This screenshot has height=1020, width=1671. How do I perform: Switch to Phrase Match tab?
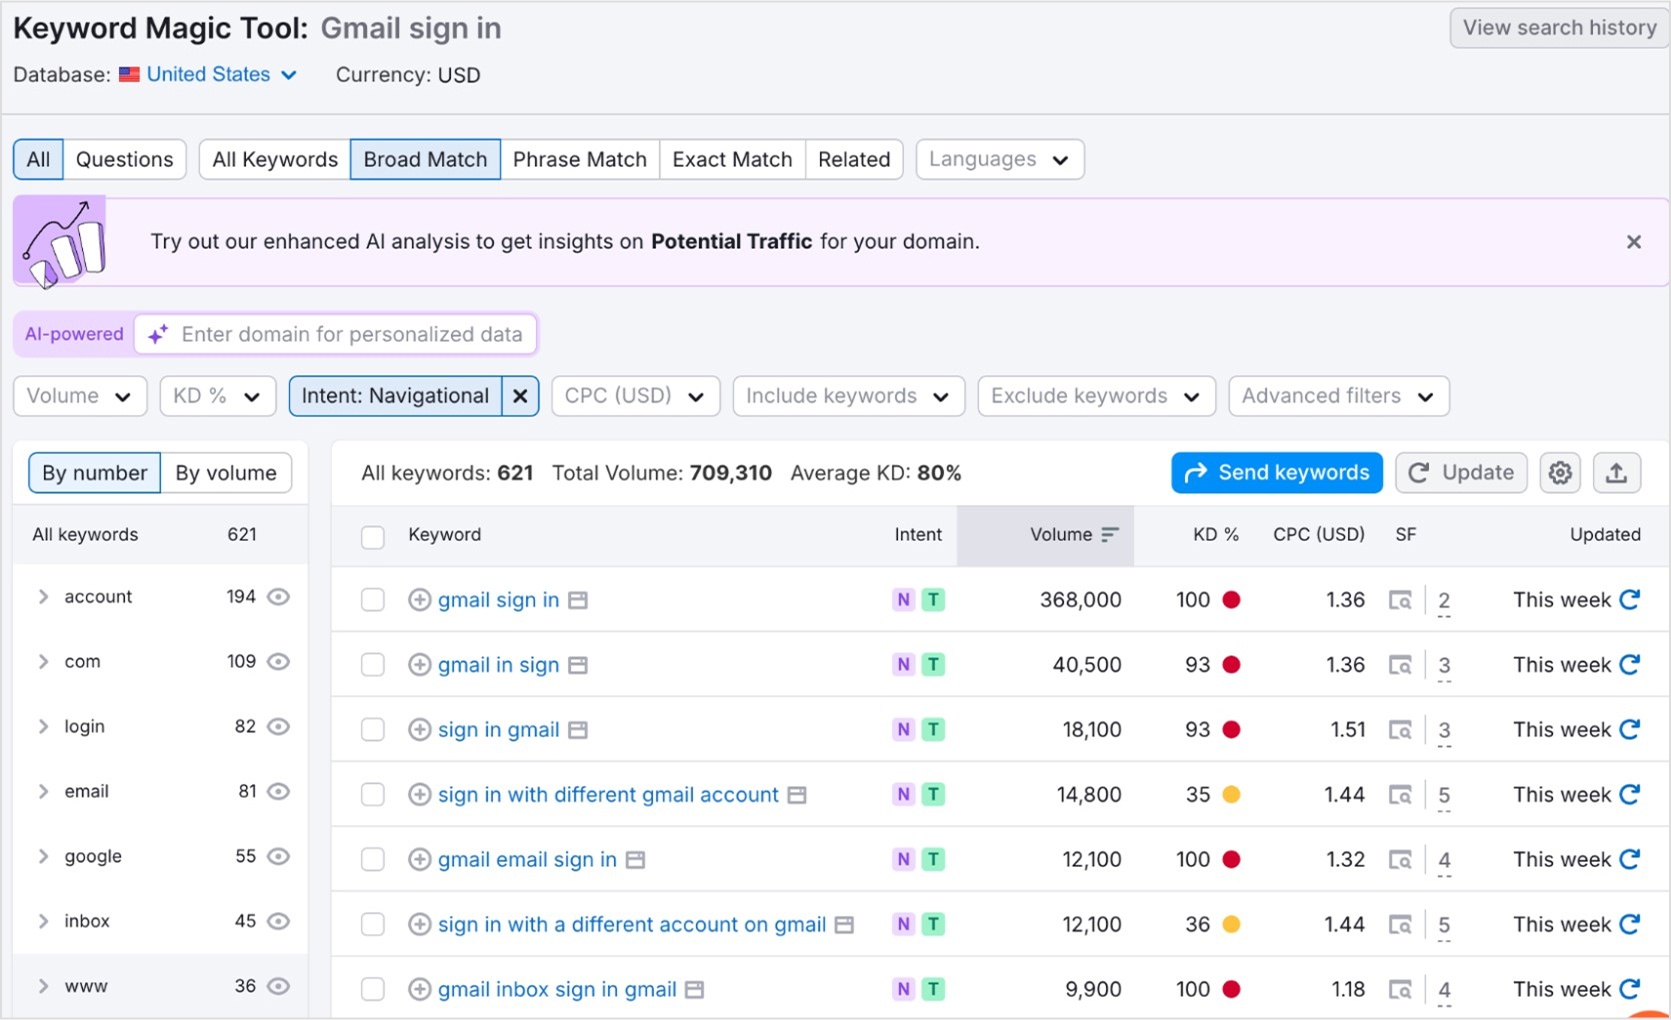pyautogui.click(x=580, y=159)
